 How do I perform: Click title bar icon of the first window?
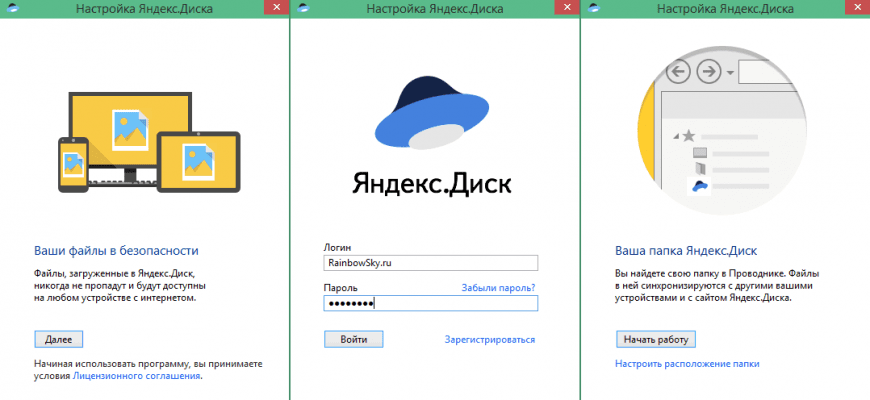[11, 8]
